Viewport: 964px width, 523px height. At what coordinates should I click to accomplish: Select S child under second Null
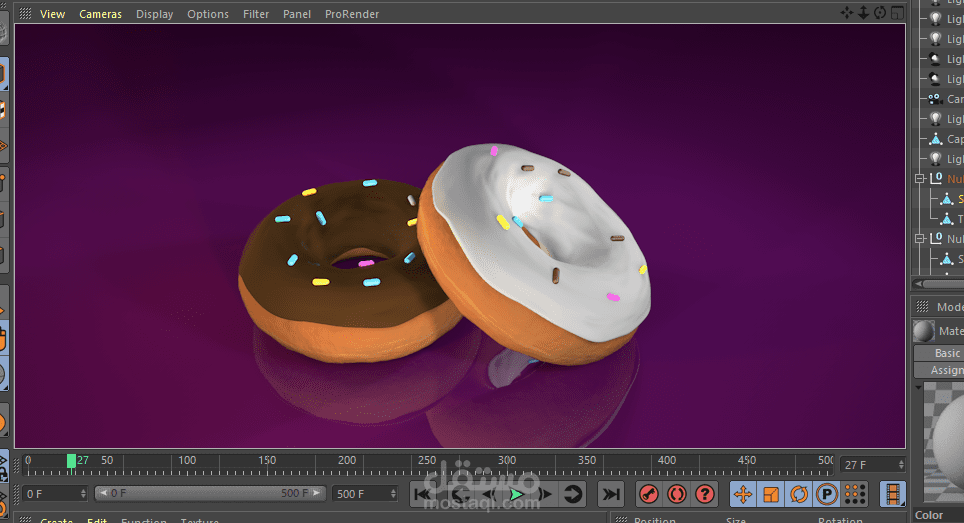pyautogui.click(x=947, y=259)
